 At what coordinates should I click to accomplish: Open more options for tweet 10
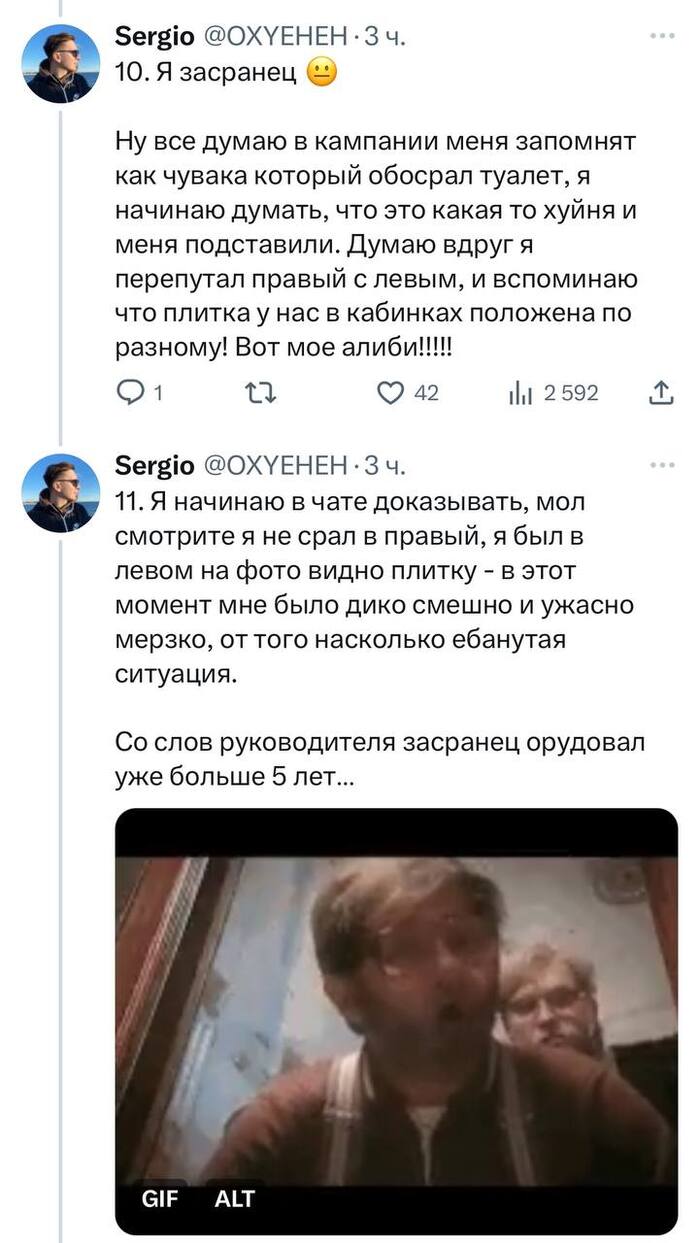pos(662,36)
